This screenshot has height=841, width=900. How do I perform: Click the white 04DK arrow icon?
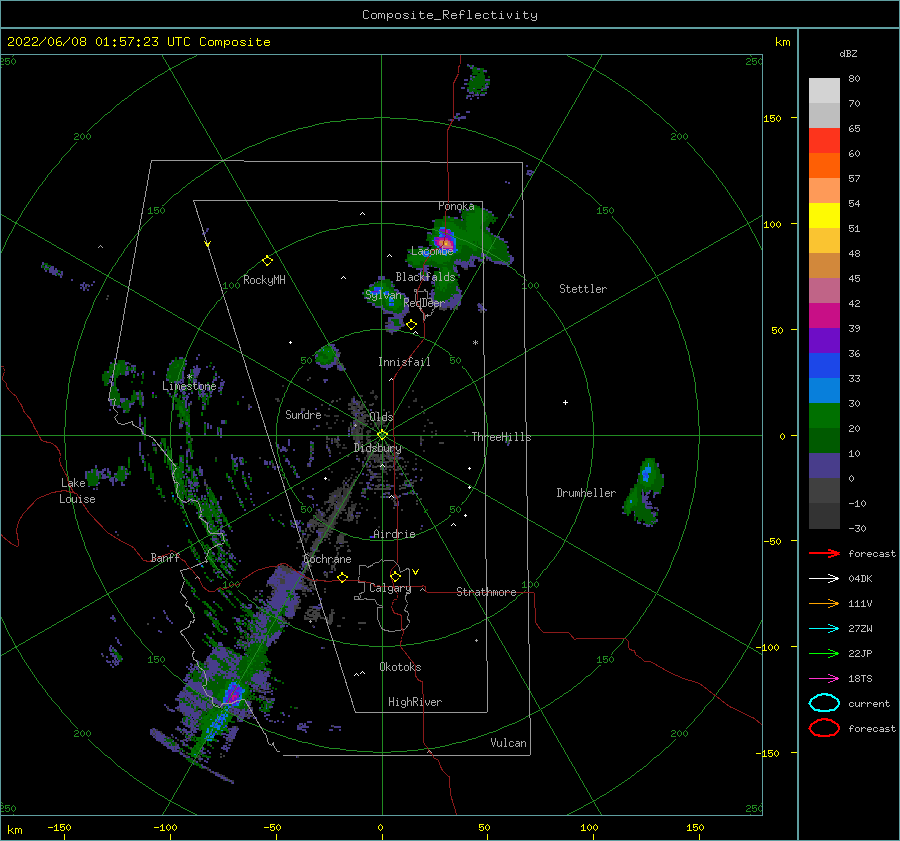824,579
